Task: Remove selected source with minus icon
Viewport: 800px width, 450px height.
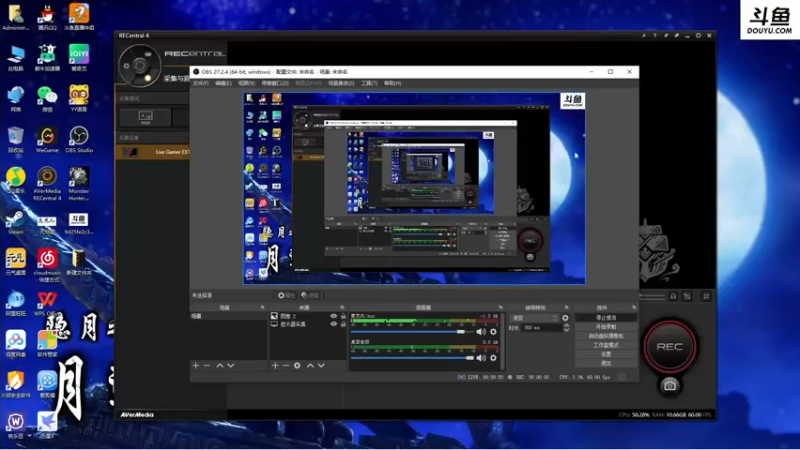Action: click(x=286, y=365)
